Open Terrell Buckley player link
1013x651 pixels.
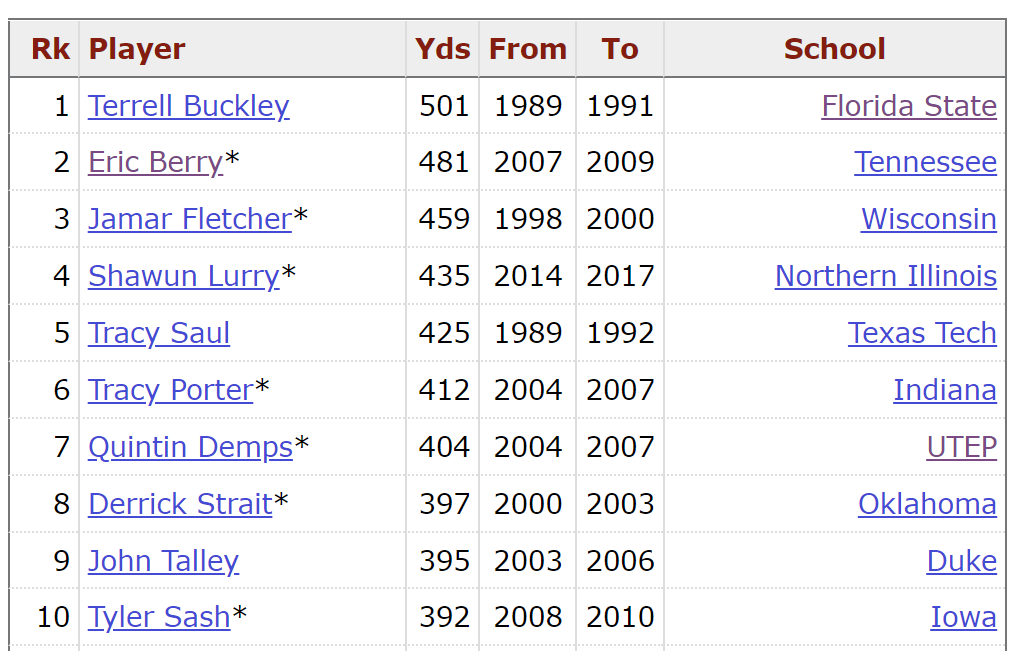189,106
